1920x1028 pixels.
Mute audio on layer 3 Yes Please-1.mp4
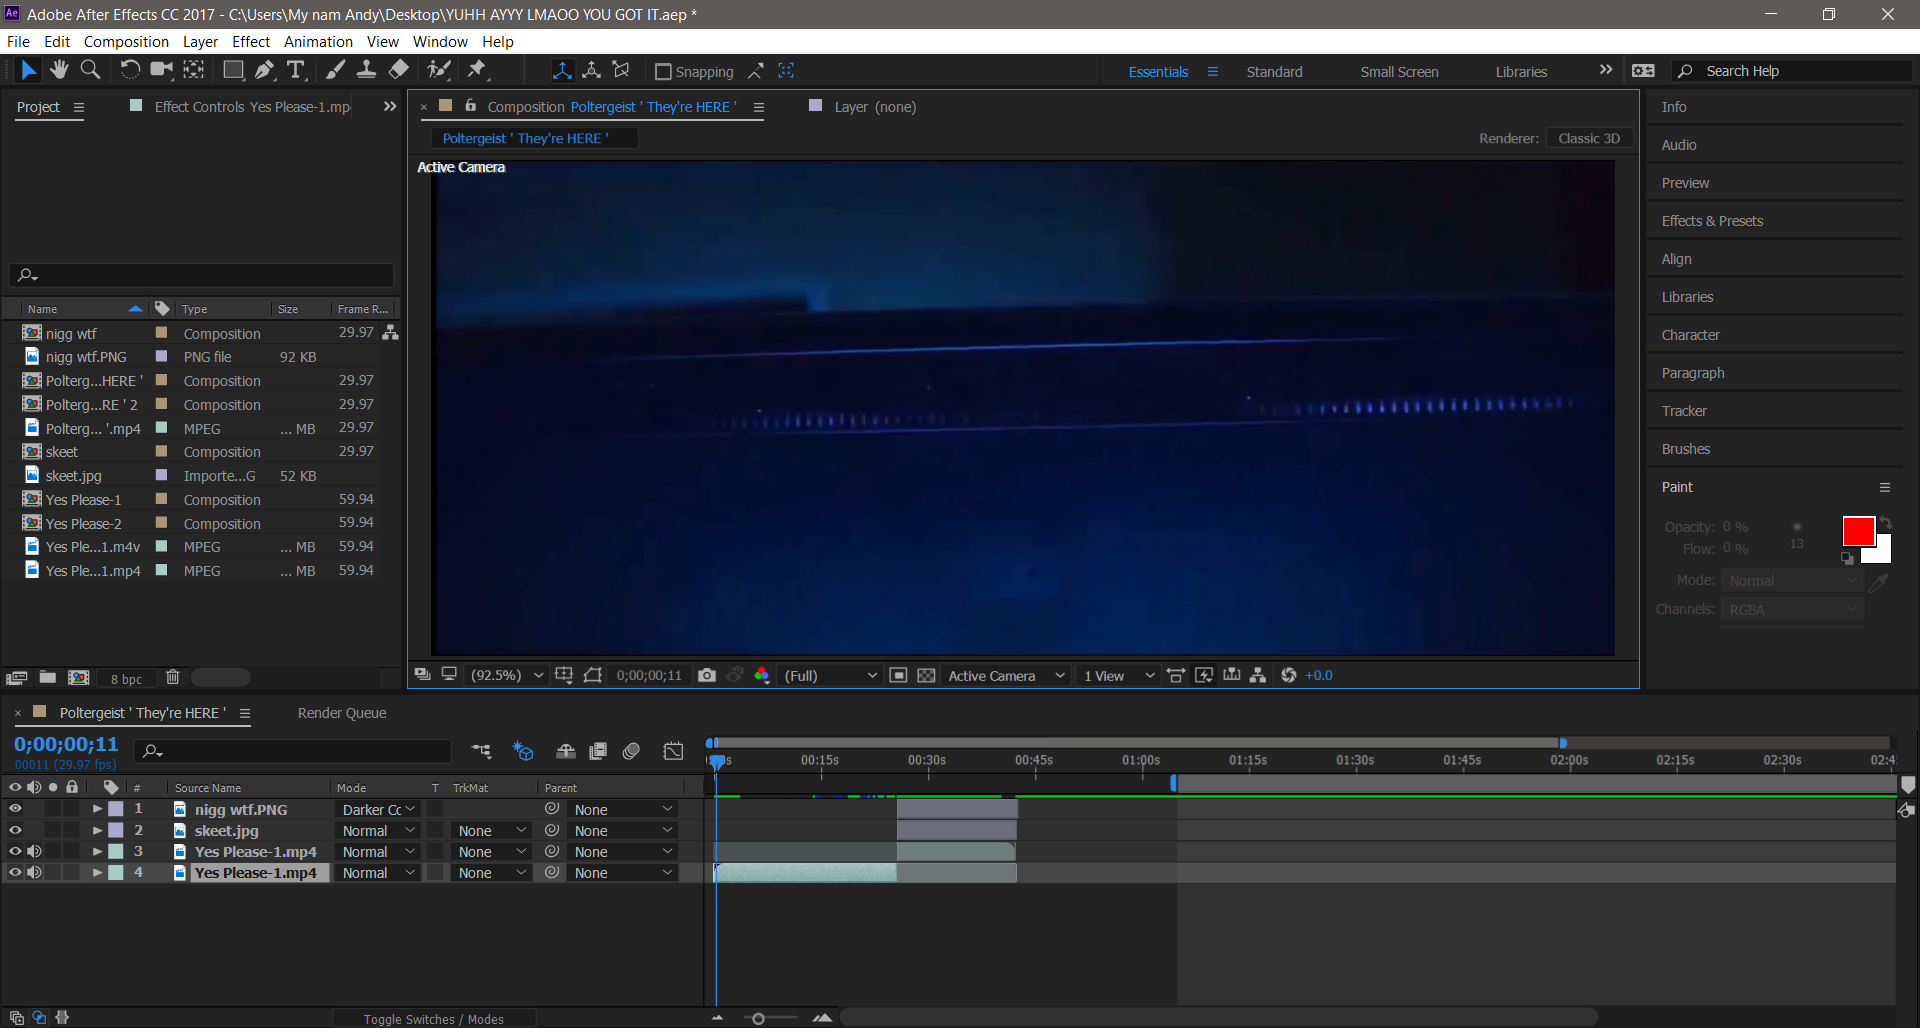tap(34, 851)
